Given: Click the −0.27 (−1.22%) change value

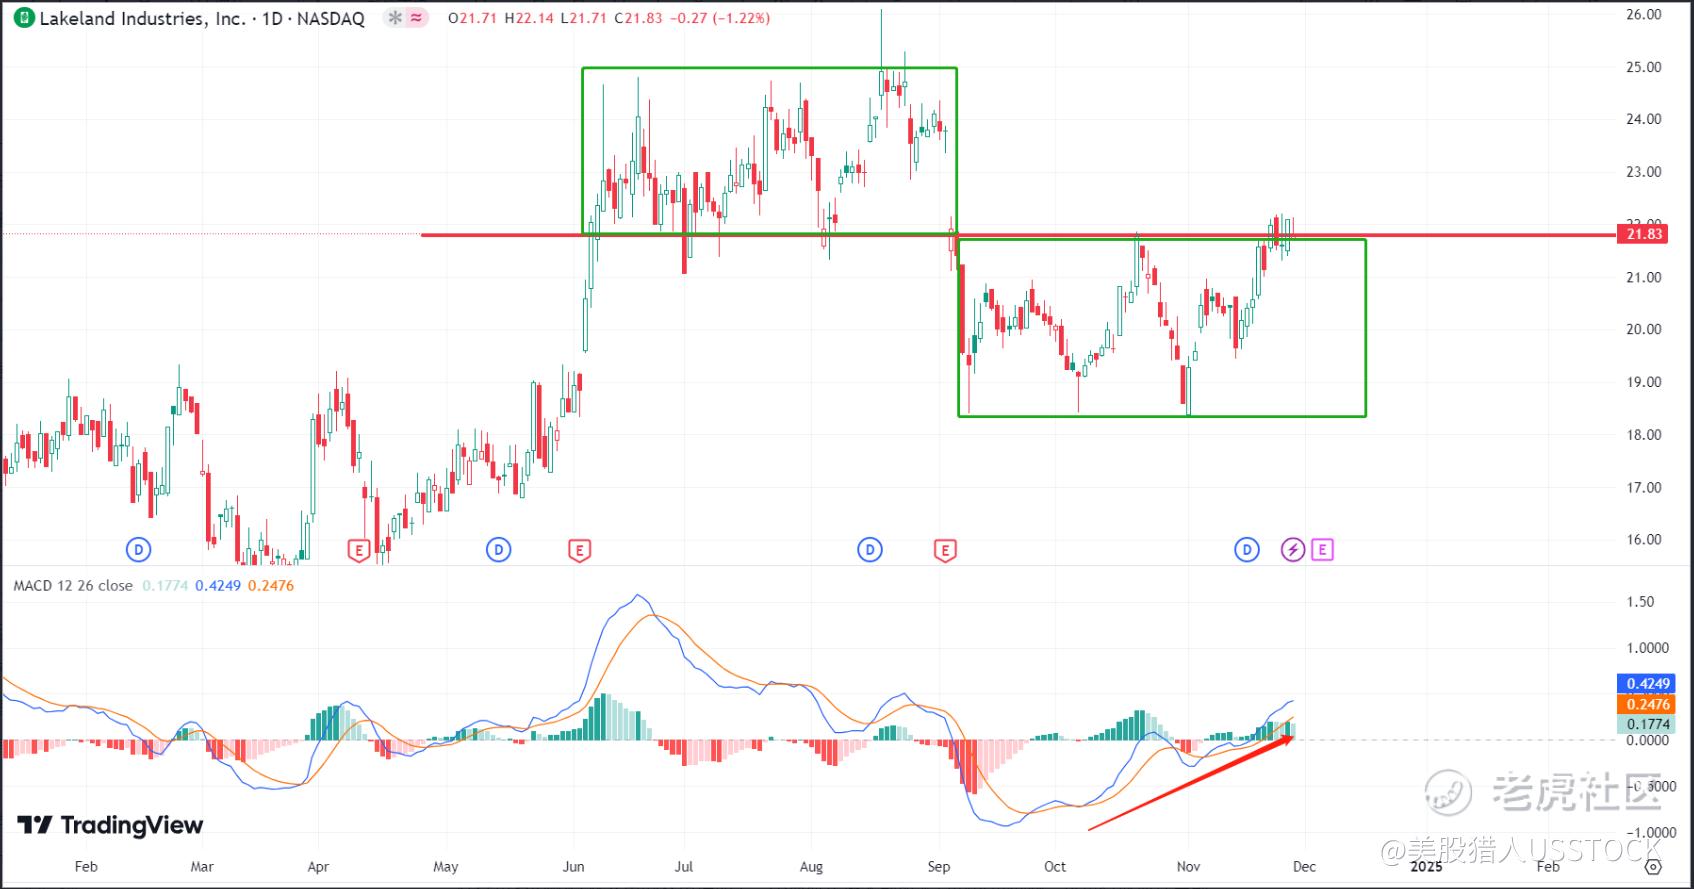Looking at the screenshot, I should [720, 18].
